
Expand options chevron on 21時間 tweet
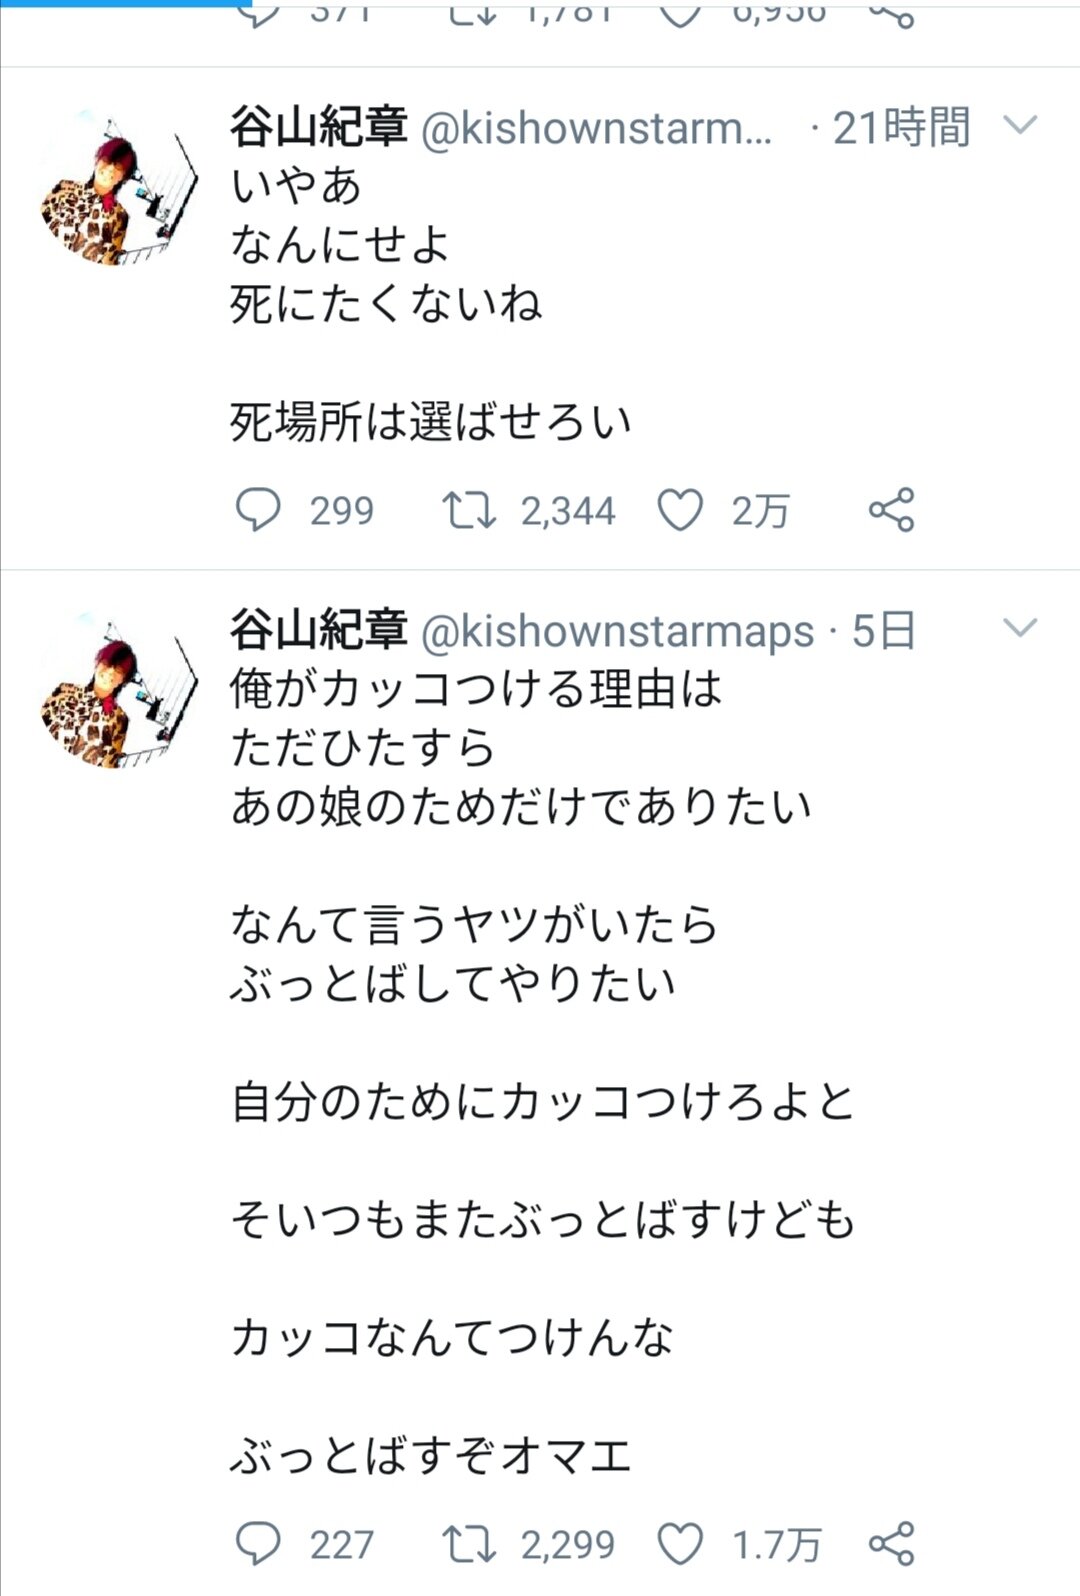point(1020,126)
